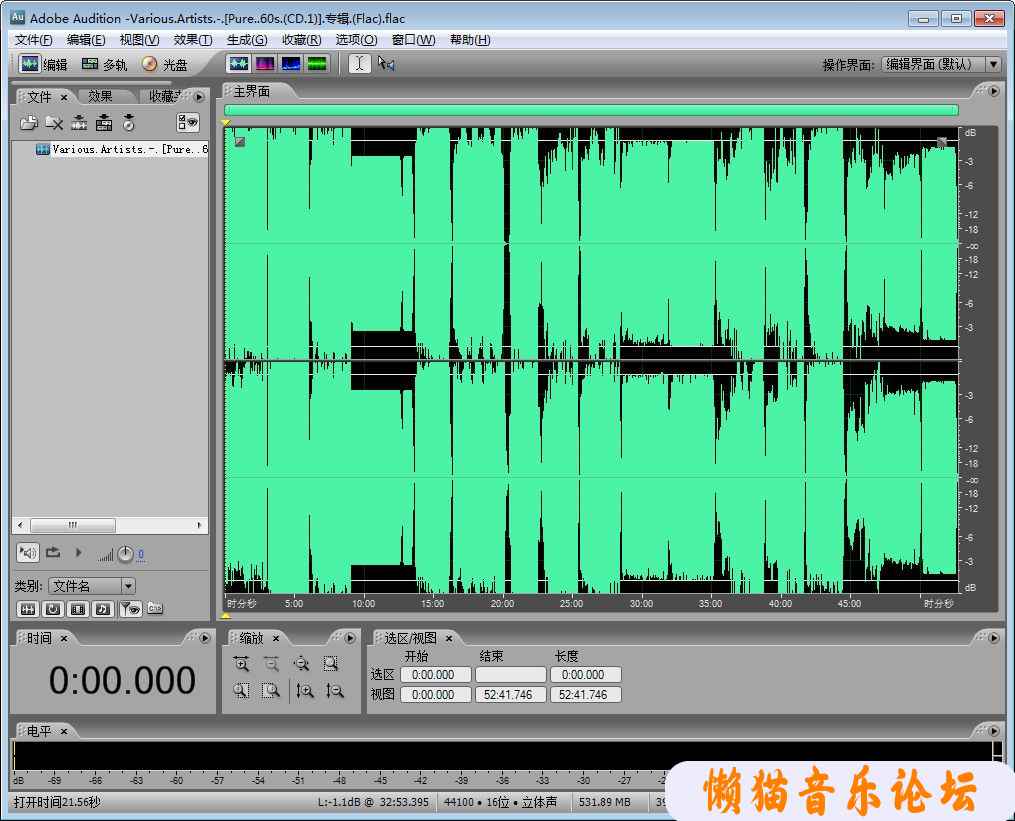Close the 文件 panel tab
The width and height of the screenshot is (1015, 821).
tap(64, 97)
